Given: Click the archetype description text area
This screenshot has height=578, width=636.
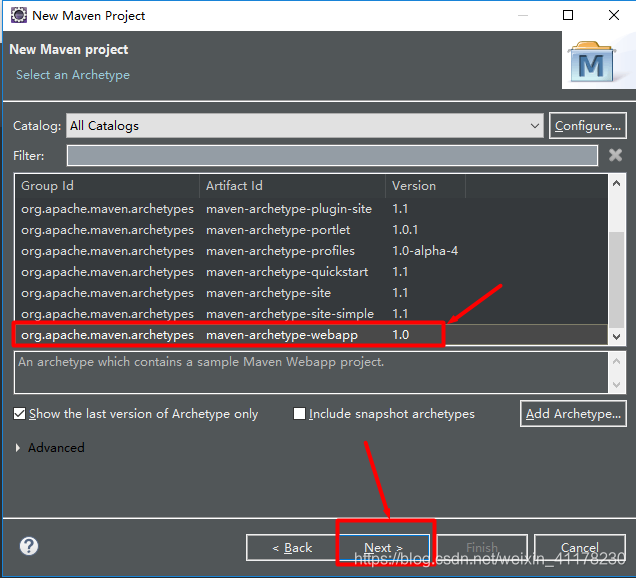Looking at the screenshot, I should (312, 372).
